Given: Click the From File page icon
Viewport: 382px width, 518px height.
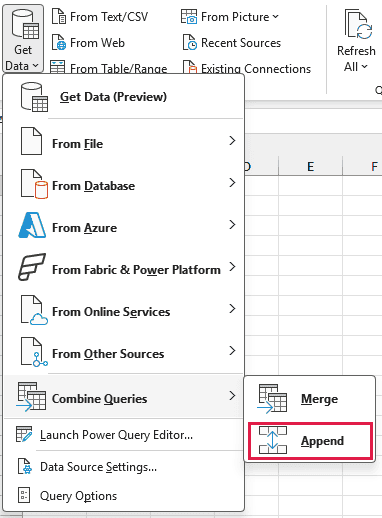Looking at the screenshot, I should point(31,141).
